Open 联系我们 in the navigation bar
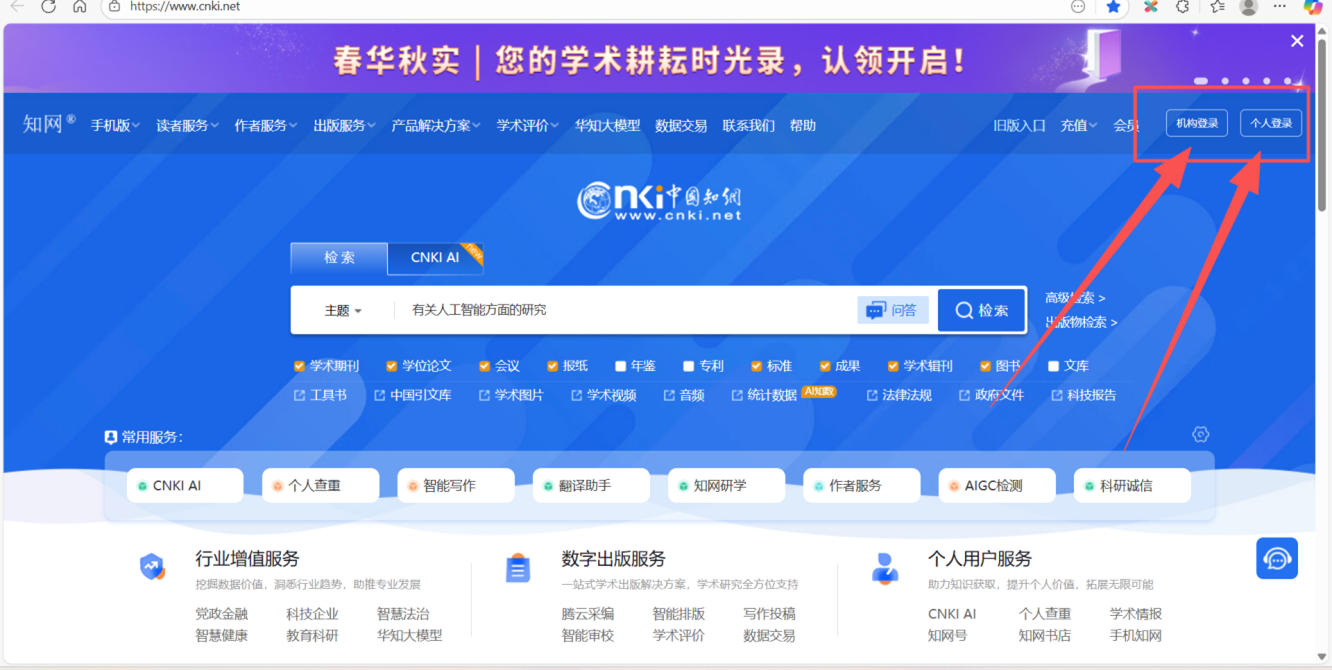Image resolution: width=1332 pixels, height=670 pixels. [749, 126]
